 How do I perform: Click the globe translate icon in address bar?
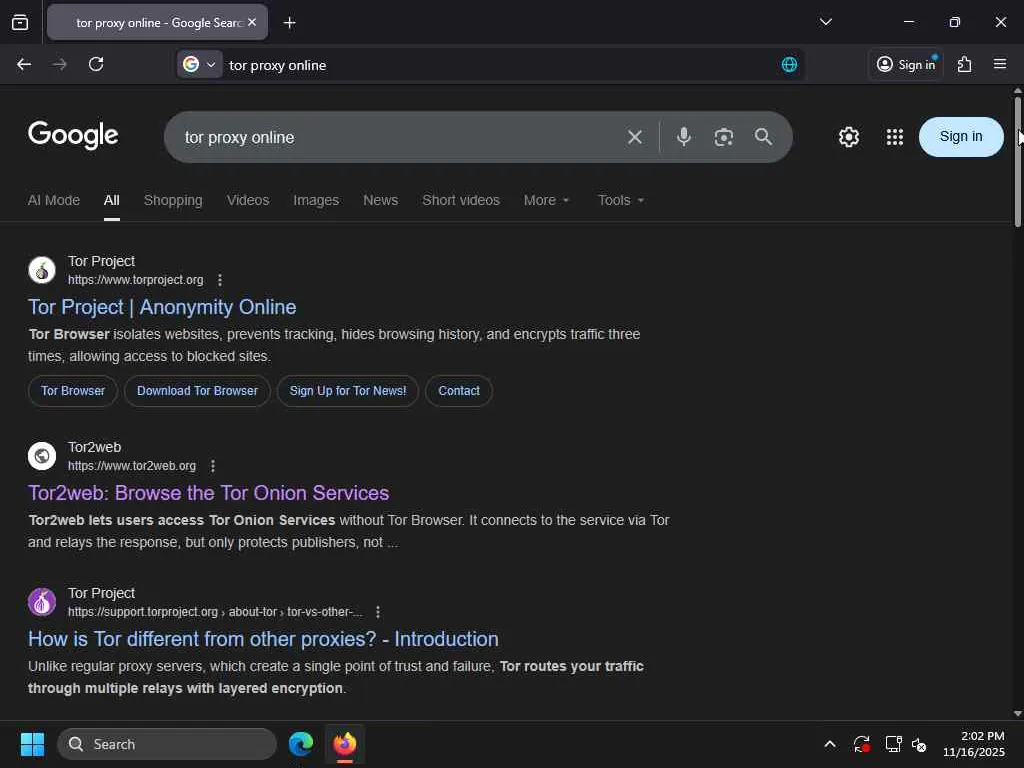[789, 64]
